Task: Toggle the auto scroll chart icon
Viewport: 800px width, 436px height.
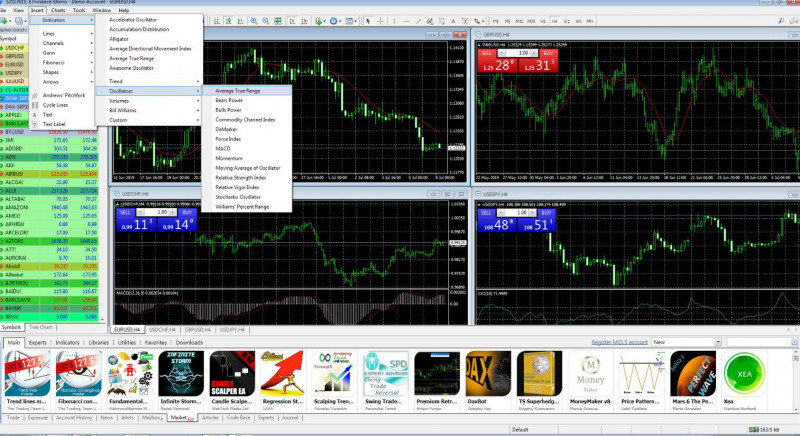Action: point(292,21)
